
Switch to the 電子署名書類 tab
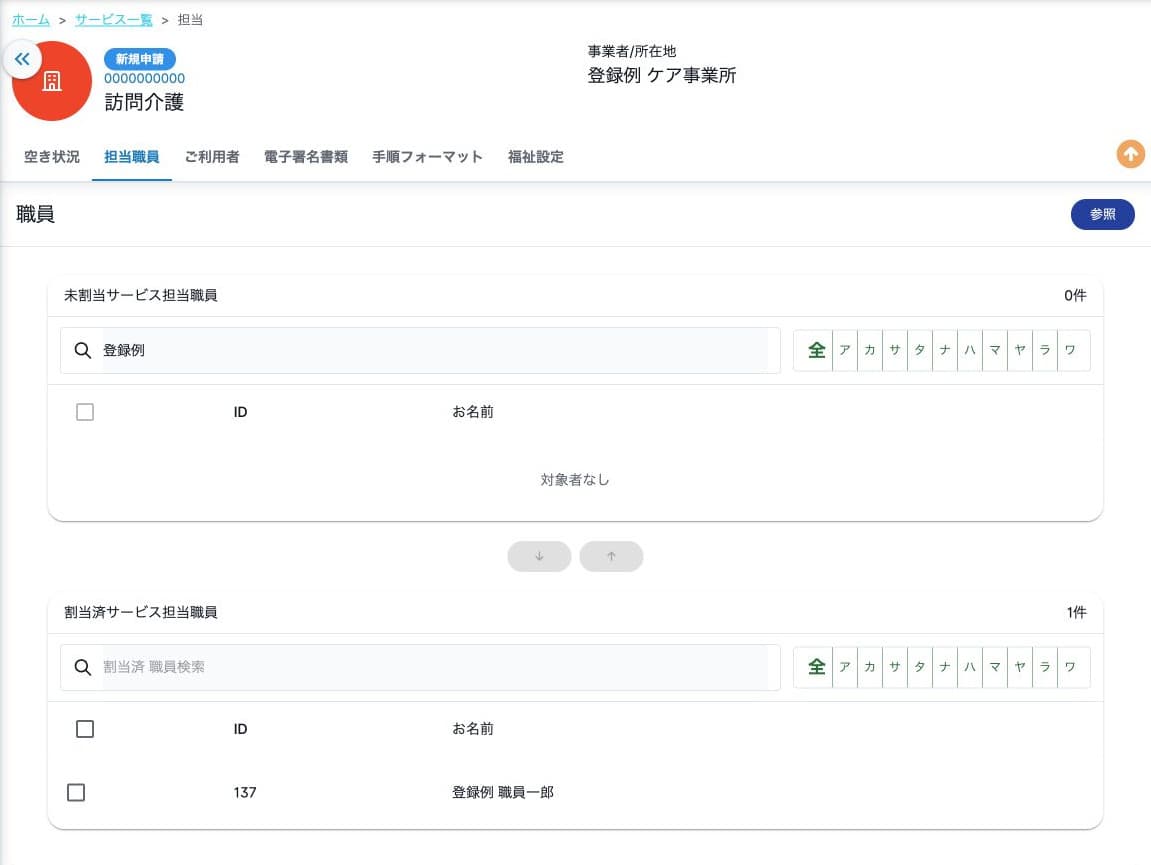[305, 156]
